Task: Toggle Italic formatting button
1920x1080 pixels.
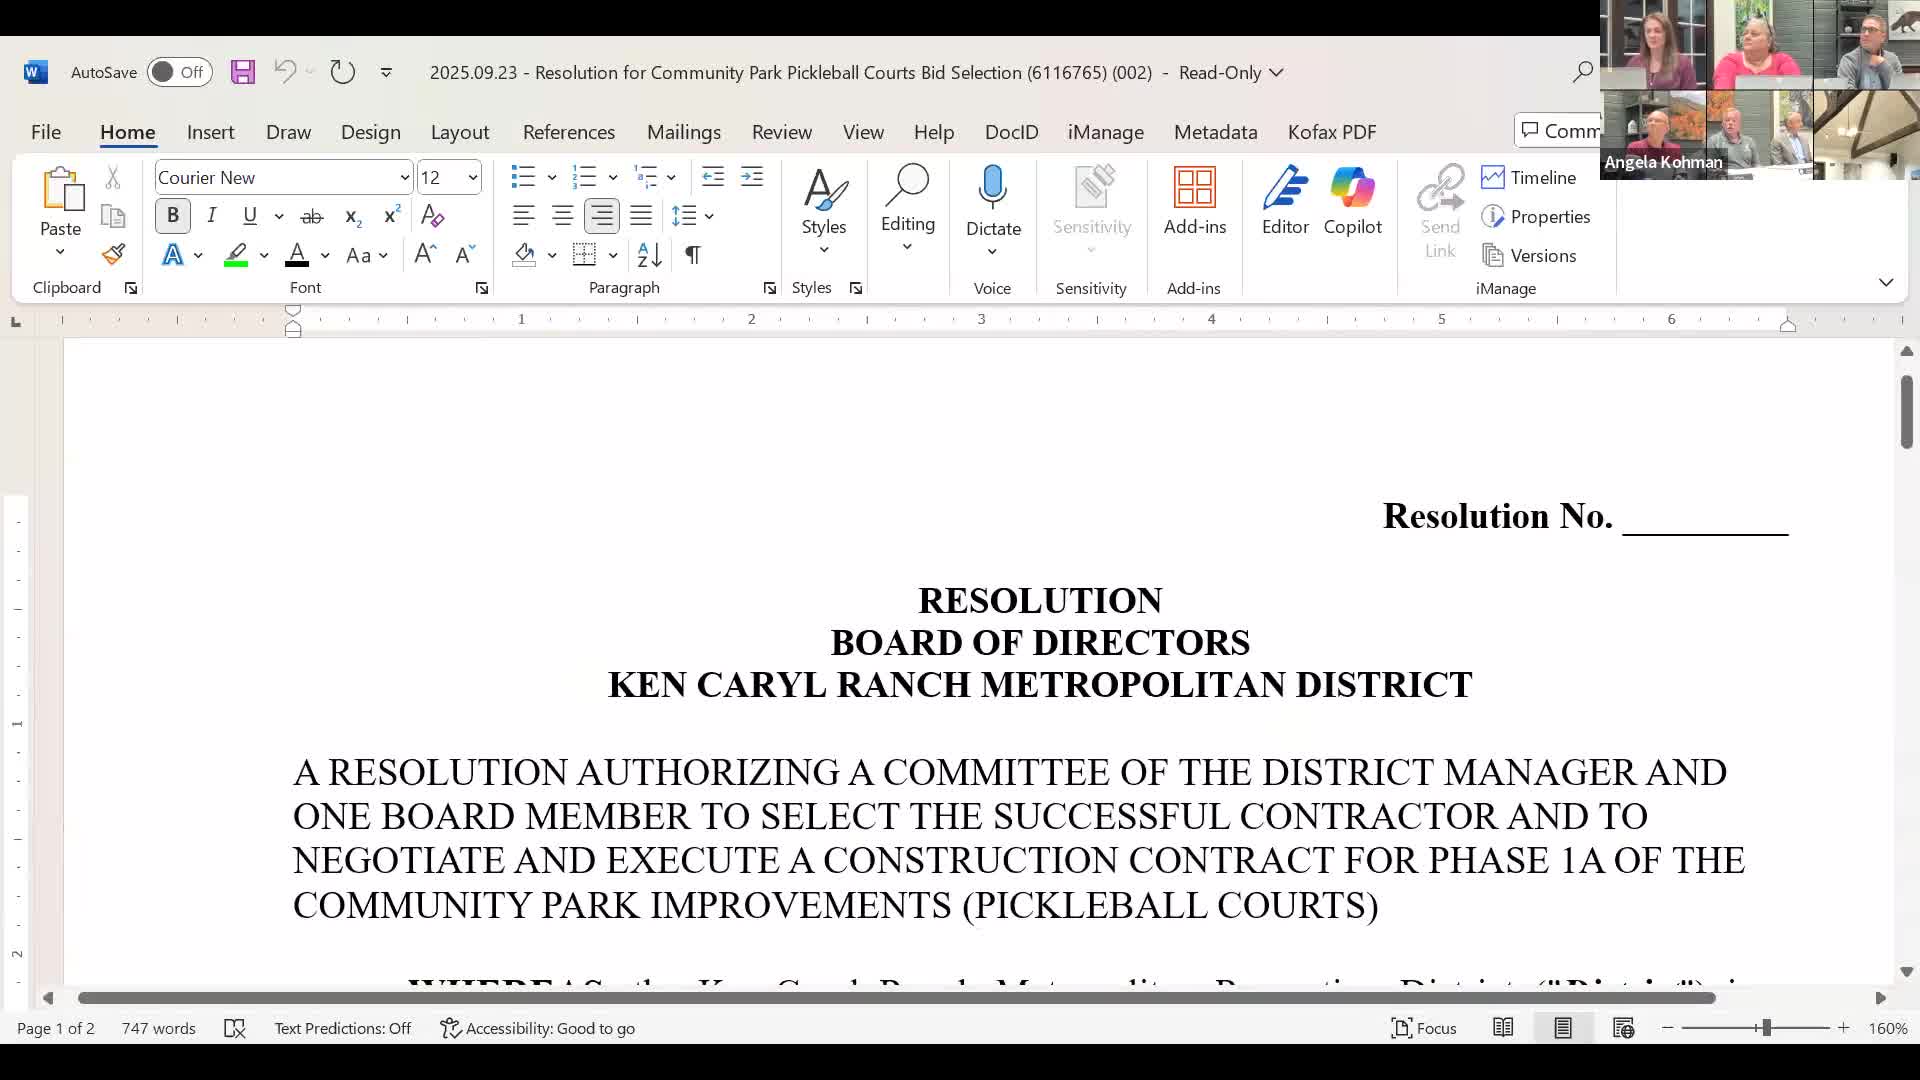Action: click(211, 216)
